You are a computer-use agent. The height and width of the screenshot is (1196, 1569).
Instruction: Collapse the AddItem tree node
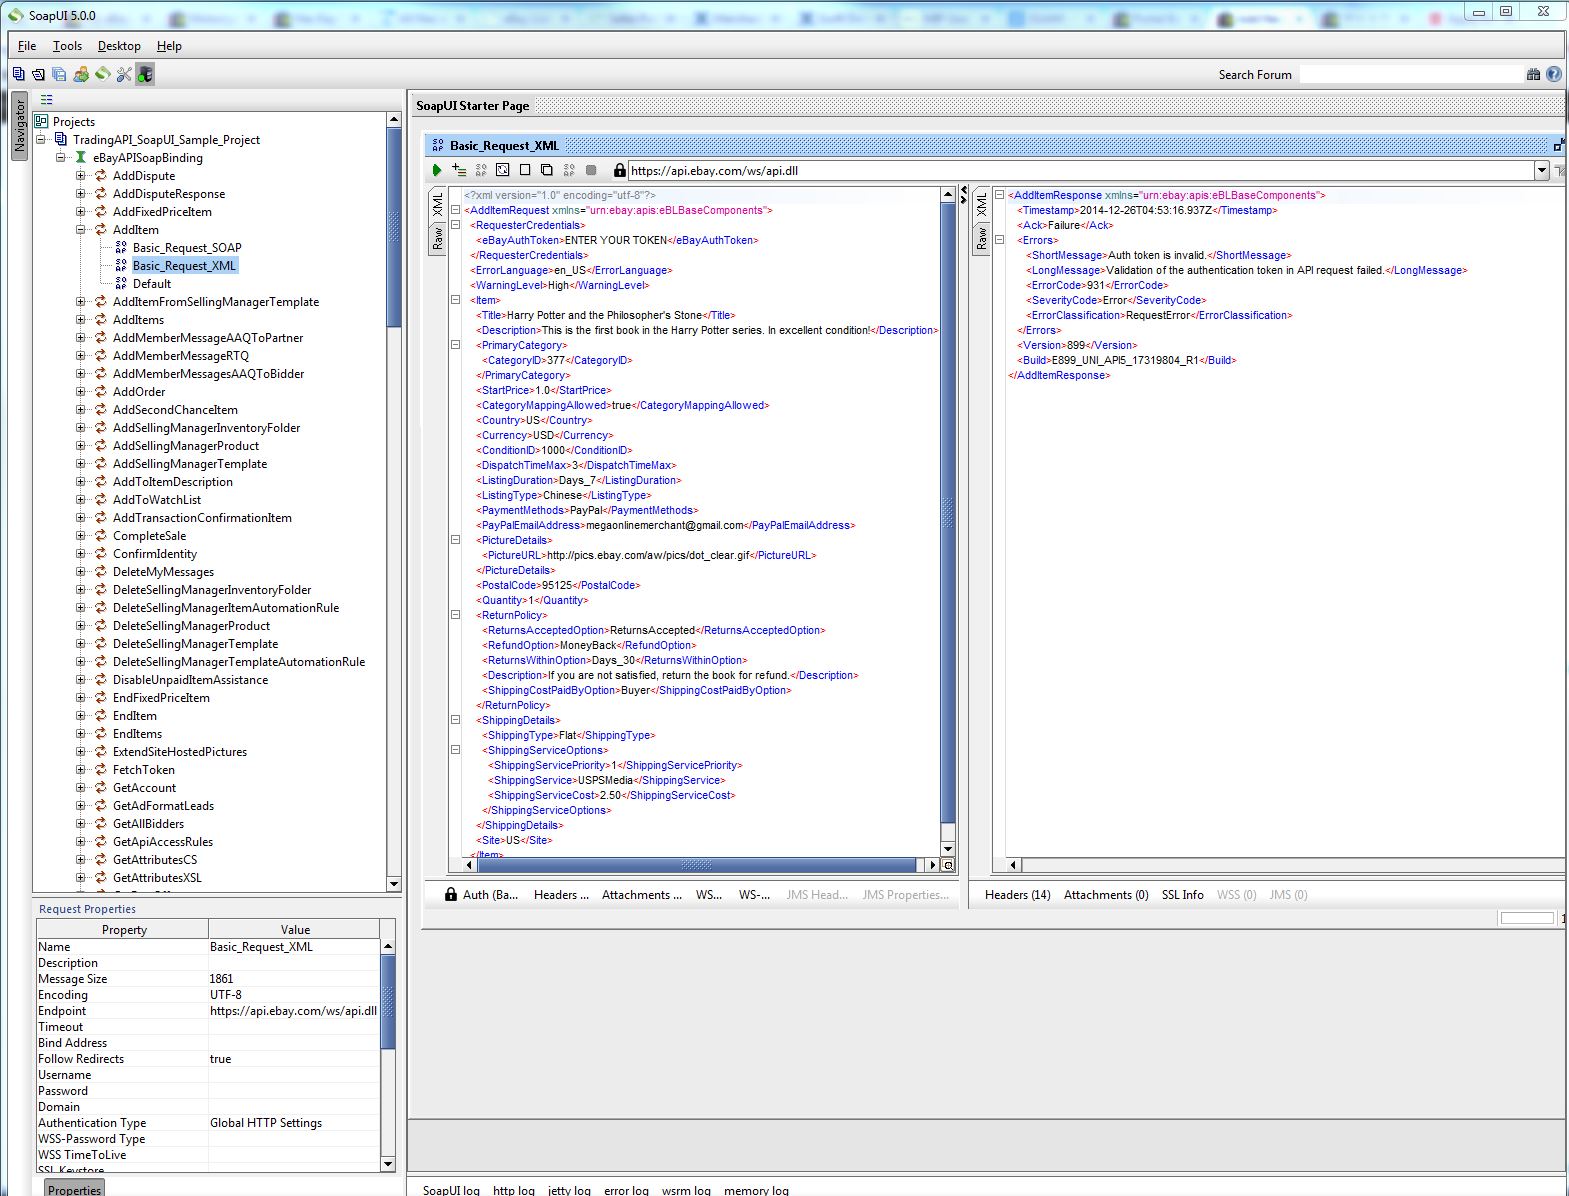click(x=81, y=229)
